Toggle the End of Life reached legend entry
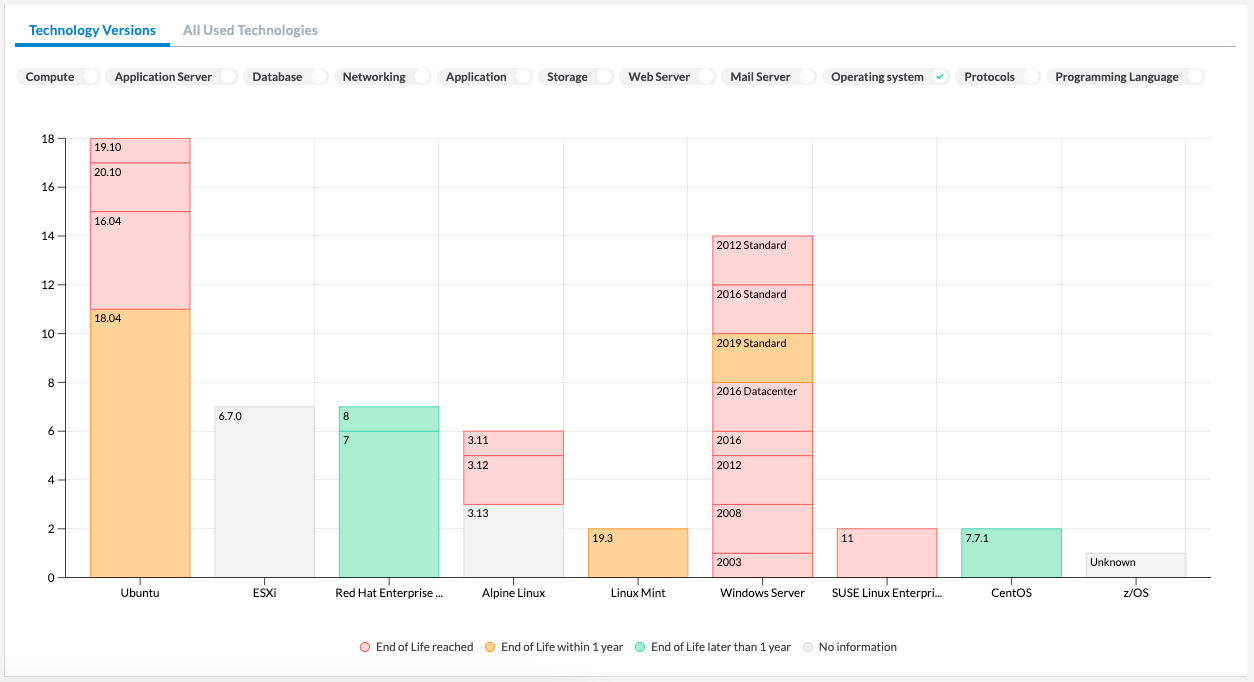Image resolution: width=1254 pixels, height=682 pixels. tap(417, 647)
